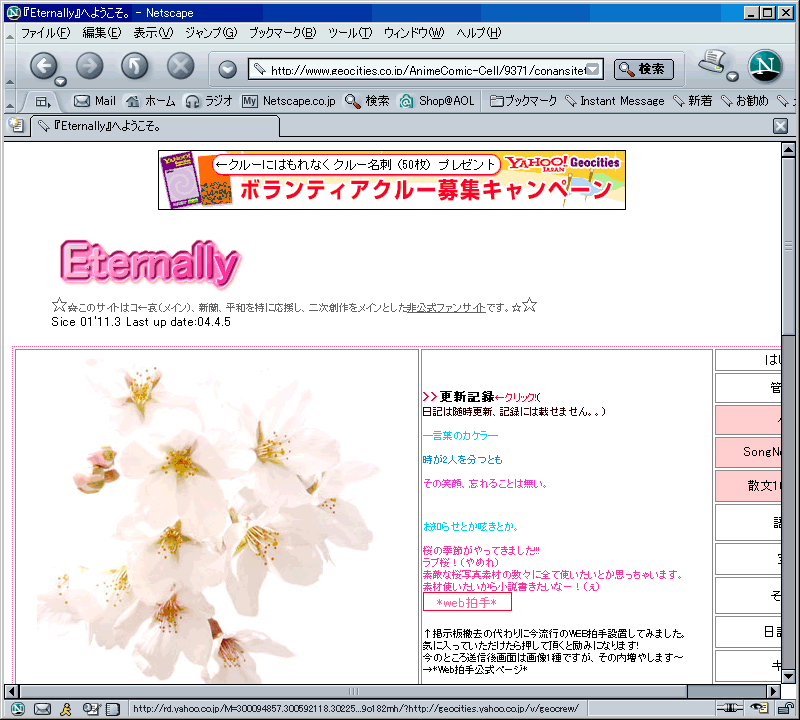This screenshot has height=720, width=800.
Task: Open お勧め bookmark on personal toolbar
Action: pos(745,101)
